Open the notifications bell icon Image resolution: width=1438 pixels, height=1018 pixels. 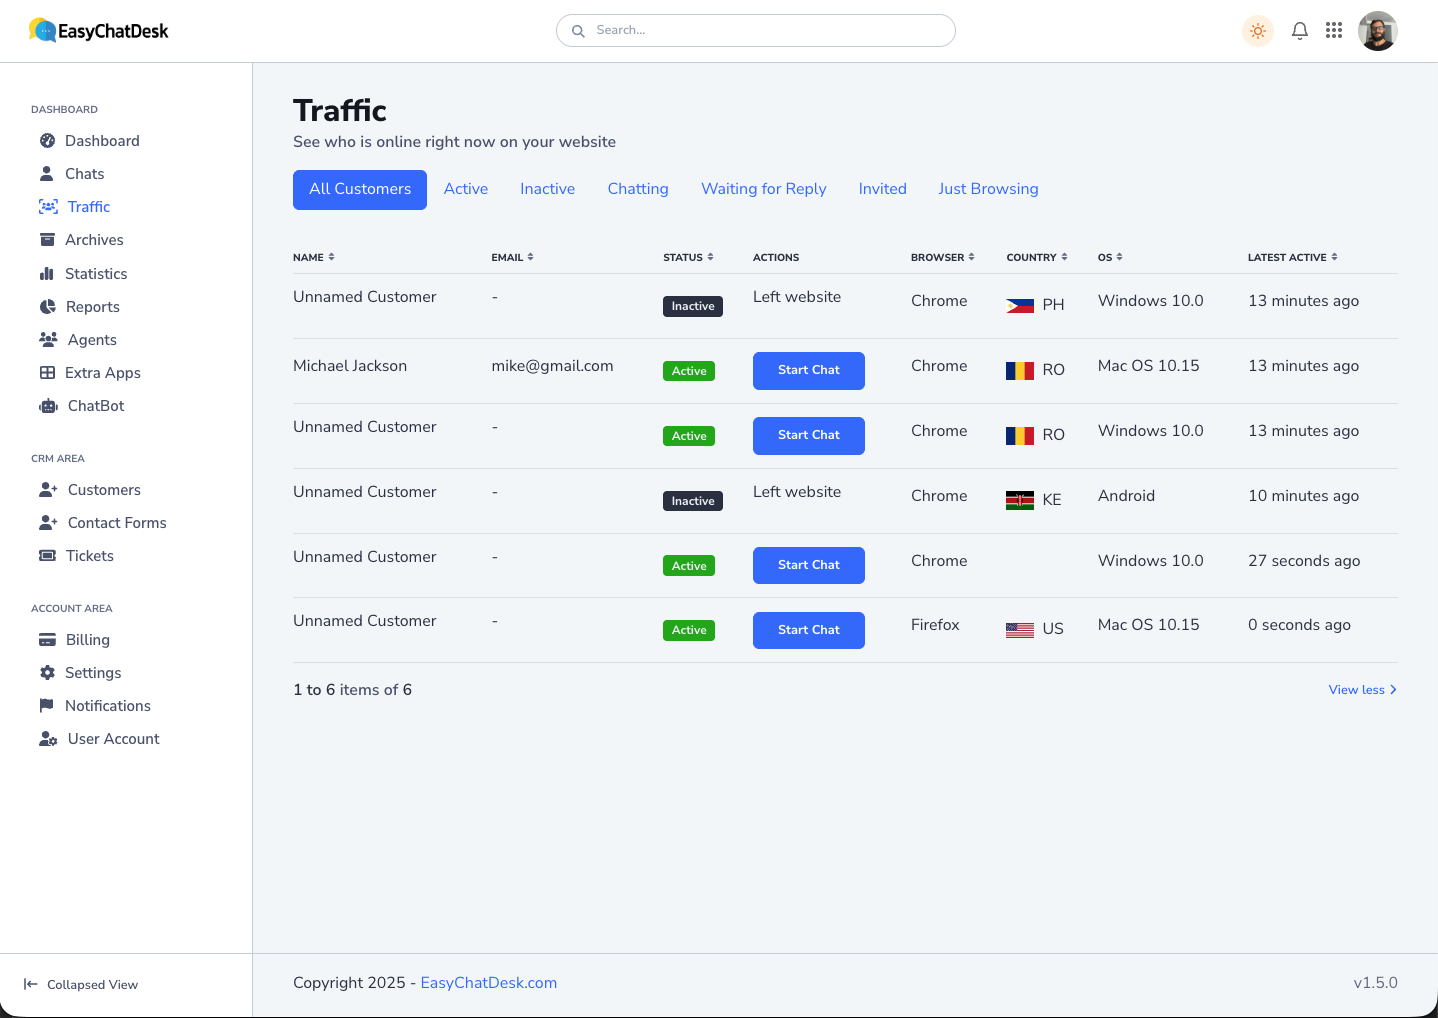(1300, 31)
